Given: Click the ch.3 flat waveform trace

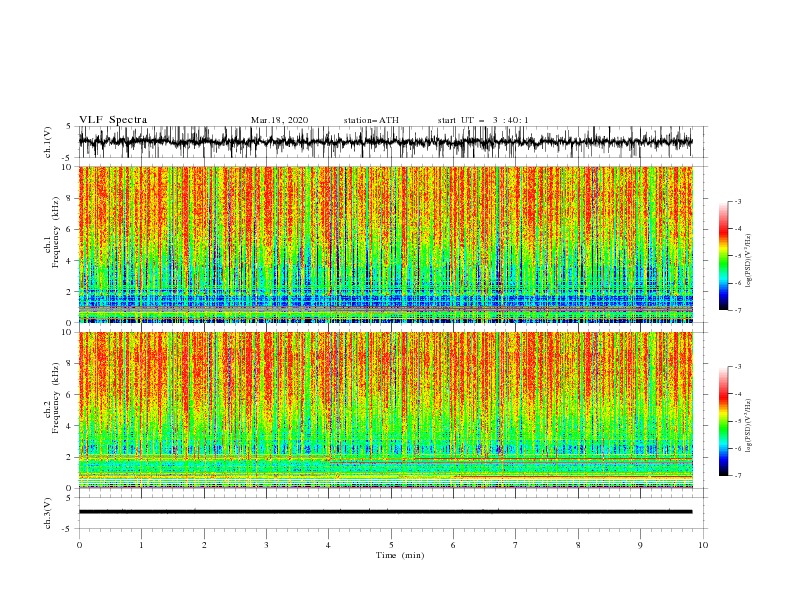Looking at the screenshot, I should coord(385,512).
